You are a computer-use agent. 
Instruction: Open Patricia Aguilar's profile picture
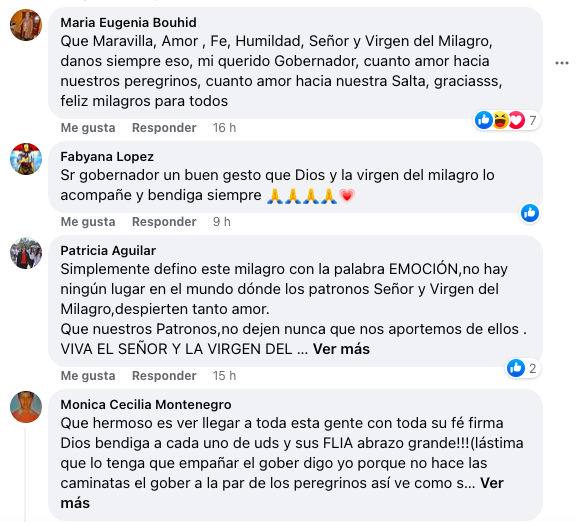click(x=26, y=253)
